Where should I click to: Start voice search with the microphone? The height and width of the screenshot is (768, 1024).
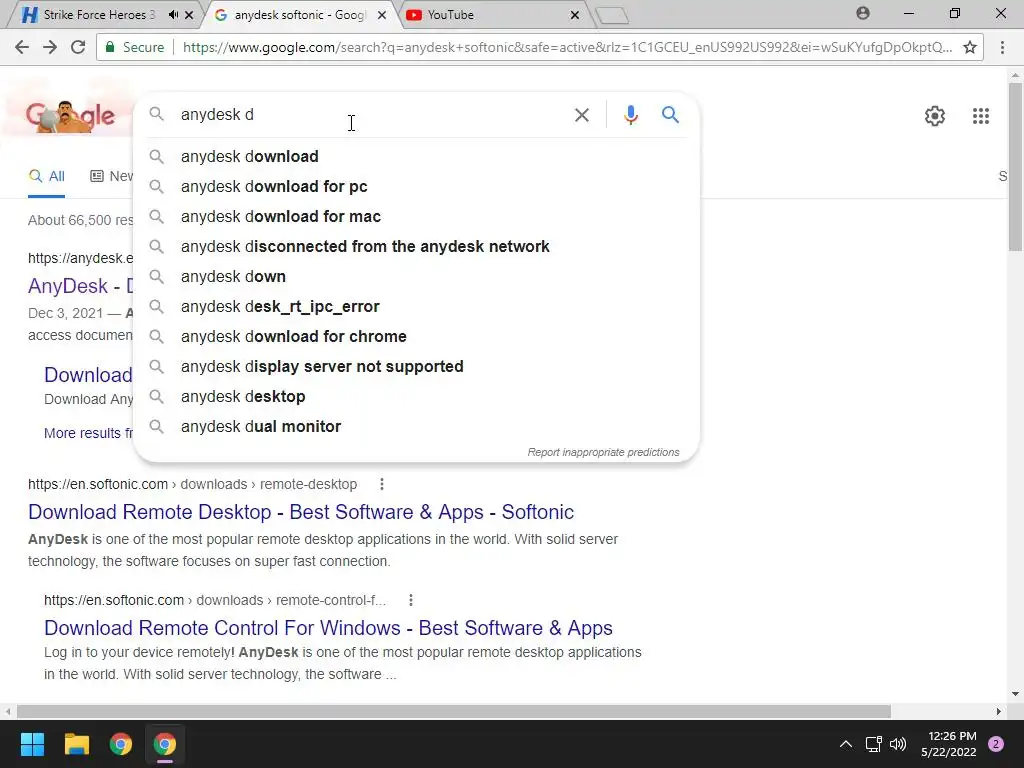coord(630,115)
